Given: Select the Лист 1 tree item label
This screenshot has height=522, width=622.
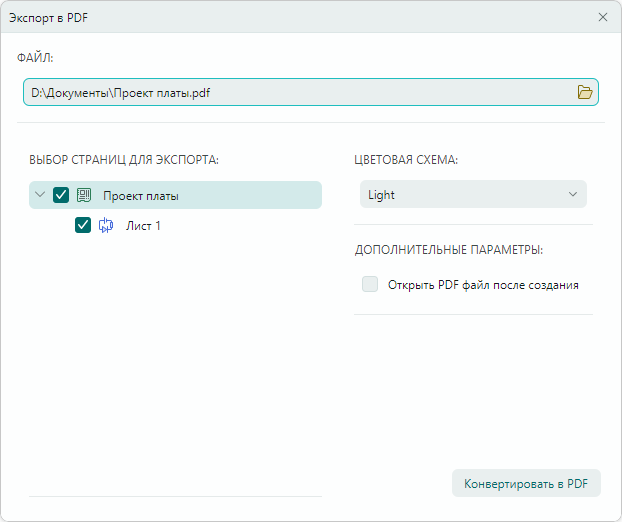Looking at the screenshot, I should pos(143,226).
